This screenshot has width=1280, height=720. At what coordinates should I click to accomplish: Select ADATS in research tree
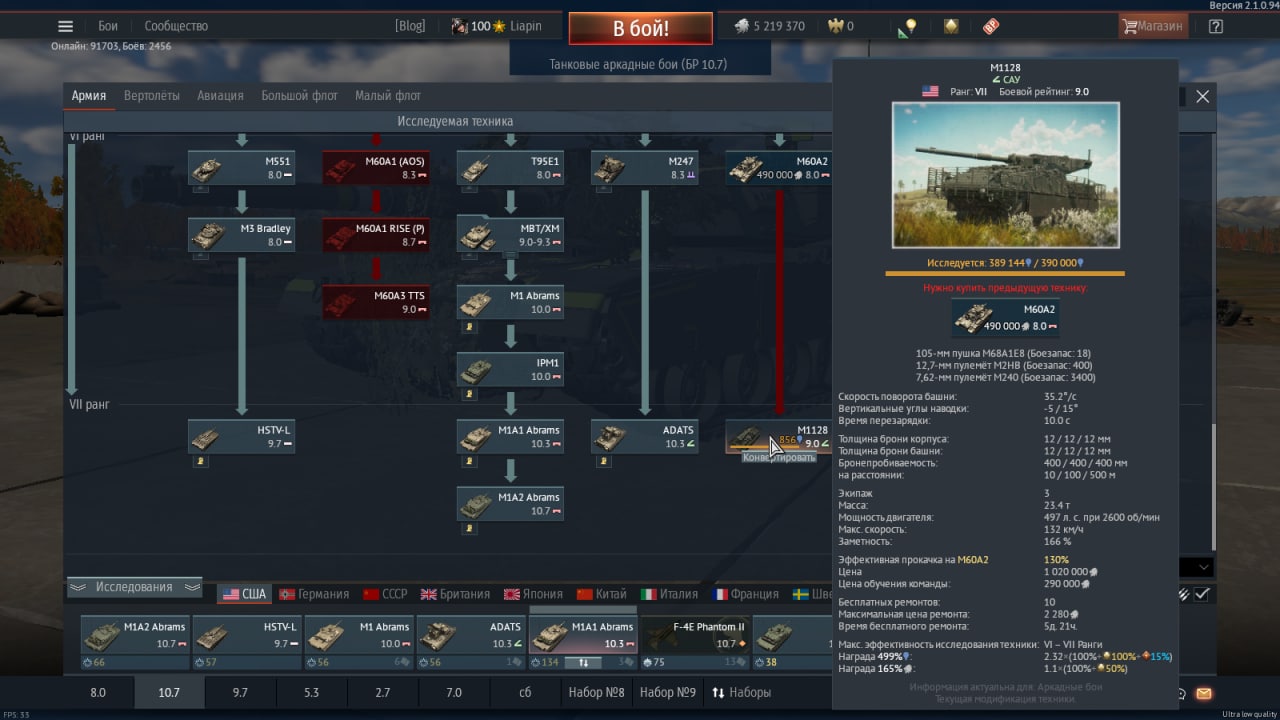645,436
